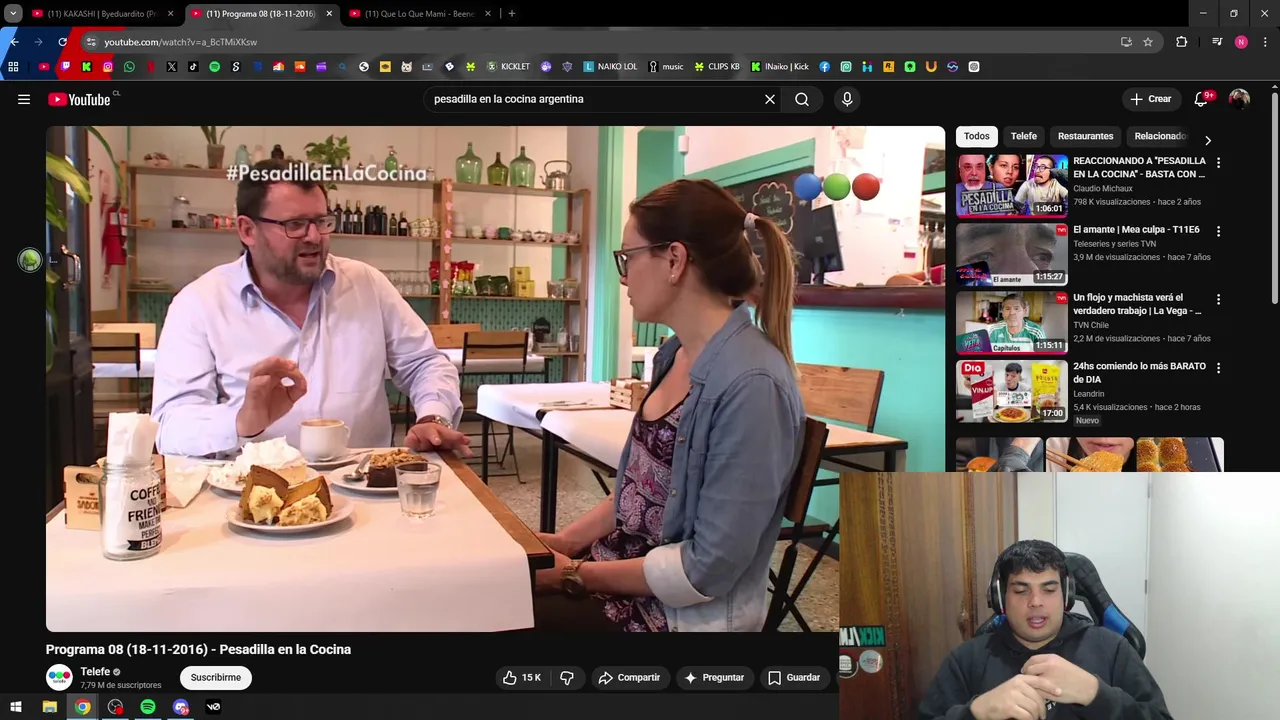
Task: Open the INaiko | Kick bookmark
Action: click(x=779, y=67)
